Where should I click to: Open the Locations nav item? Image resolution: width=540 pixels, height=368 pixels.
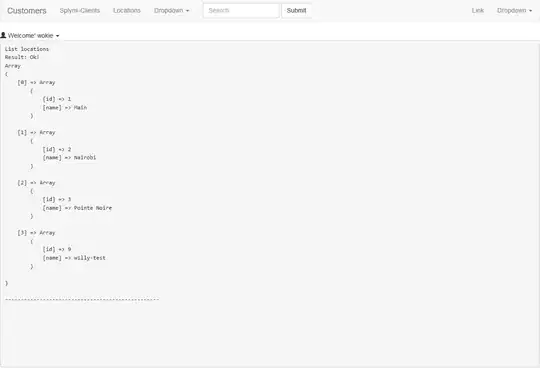pyautogui.click(x=127, y=11)
